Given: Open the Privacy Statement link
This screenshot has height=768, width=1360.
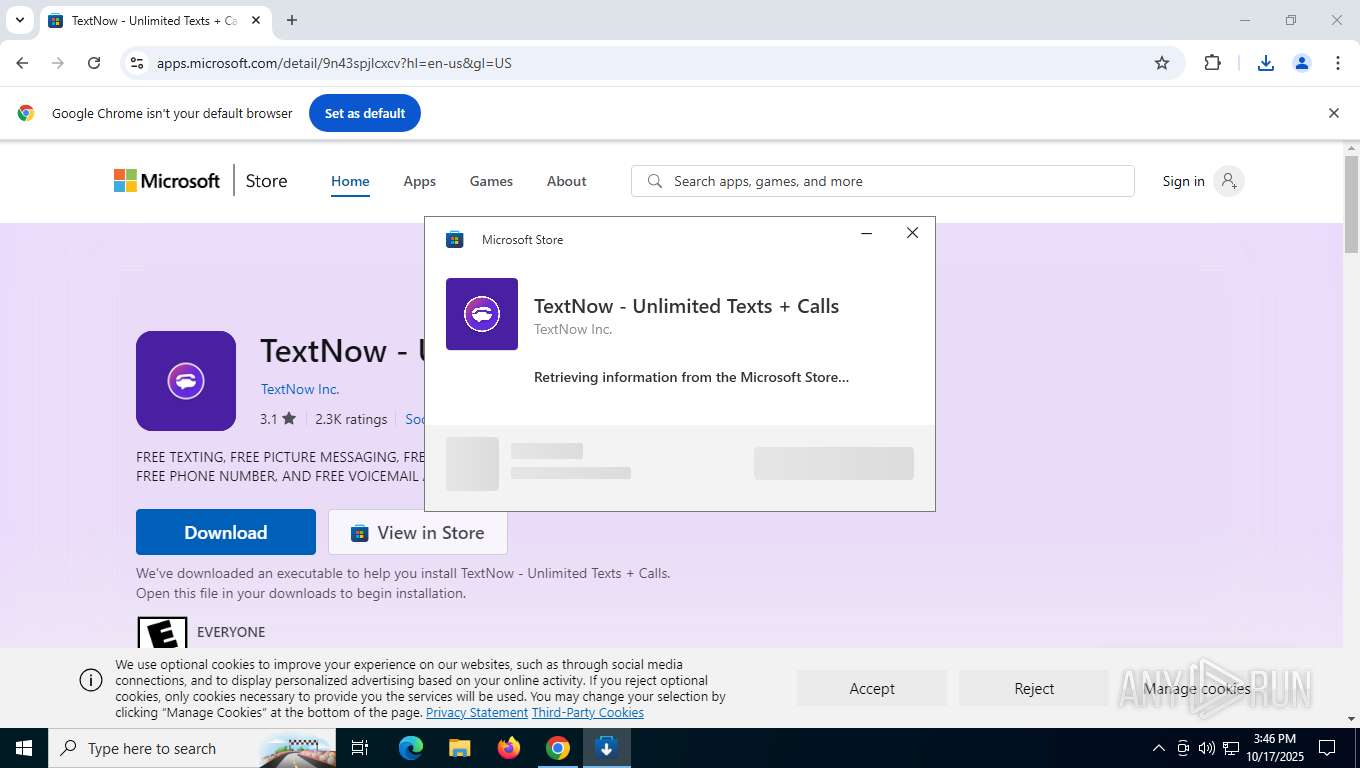Looking at the screenshot, I should click(477, 713).
